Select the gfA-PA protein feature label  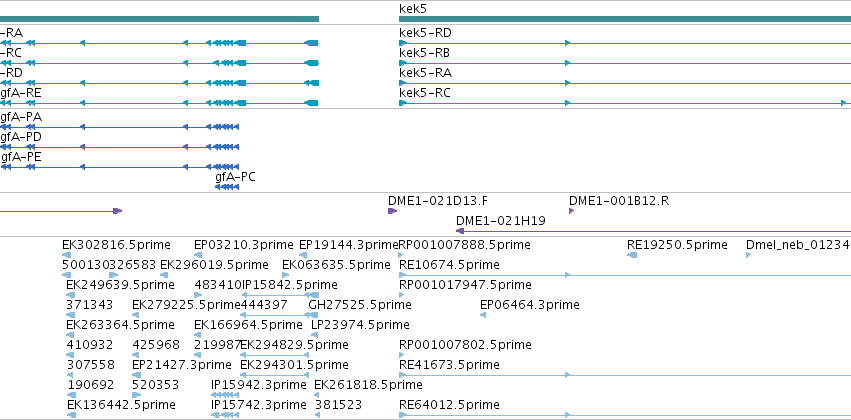click(x=21, y=117)
